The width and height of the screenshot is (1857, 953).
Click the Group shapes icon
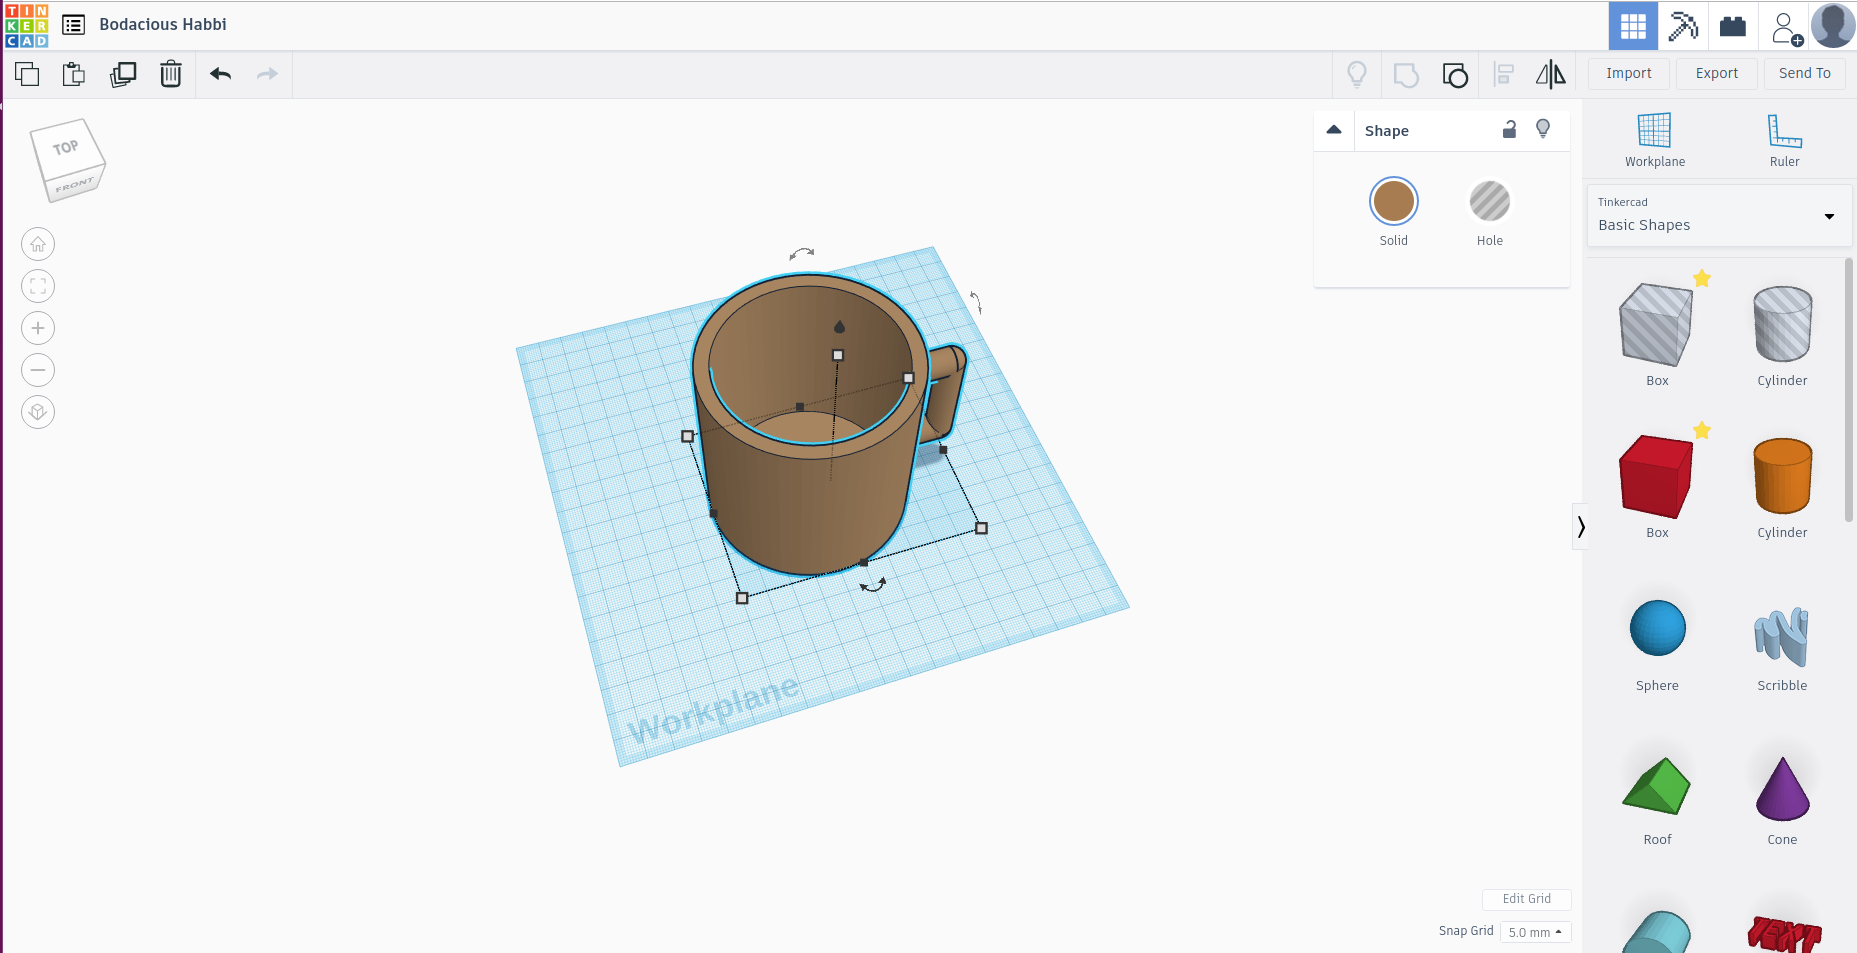(x=1406, y=75)
